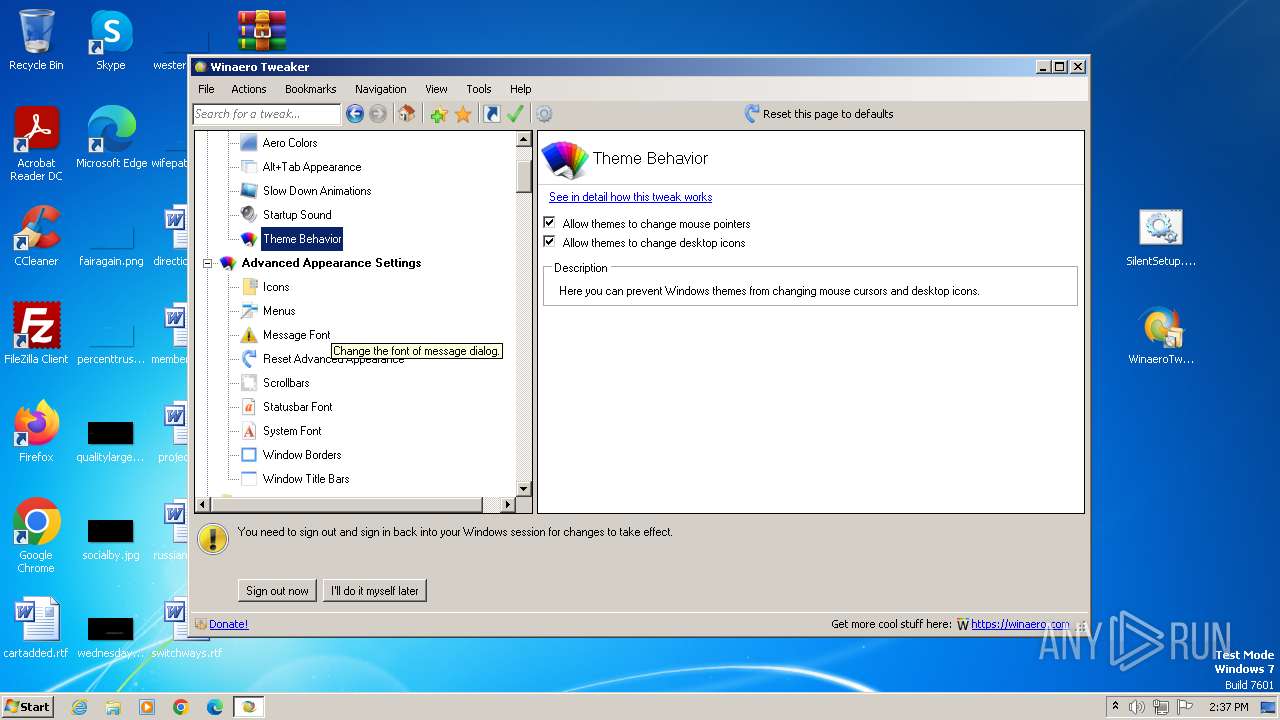The height and width of the screenshot is (720, 1280).
Task: Open the Help menu
Action: pyautogui.click(x=521, y=89)
